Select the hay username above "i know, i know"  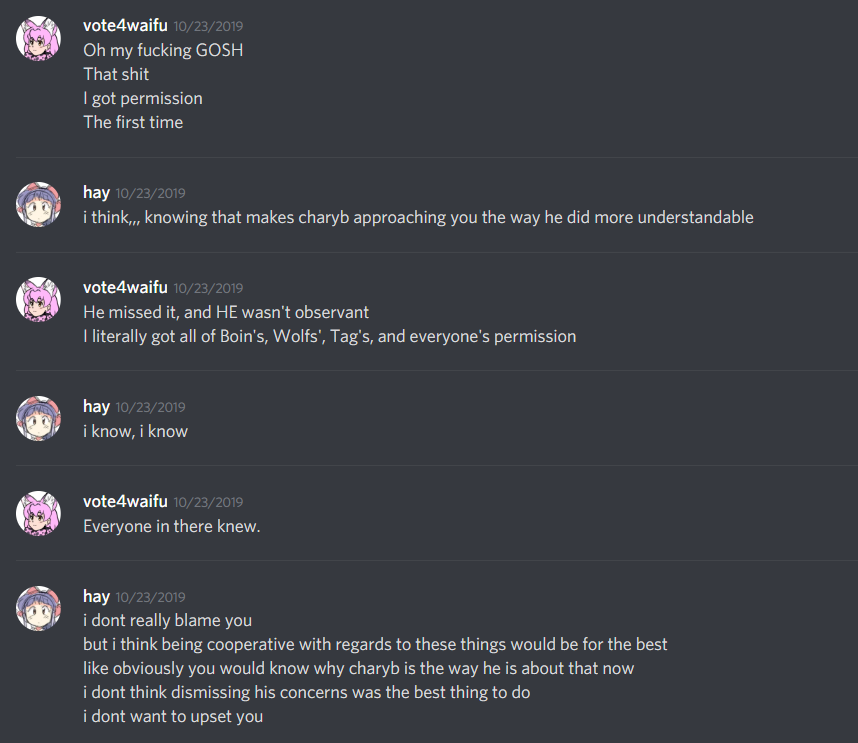(96, 407)
